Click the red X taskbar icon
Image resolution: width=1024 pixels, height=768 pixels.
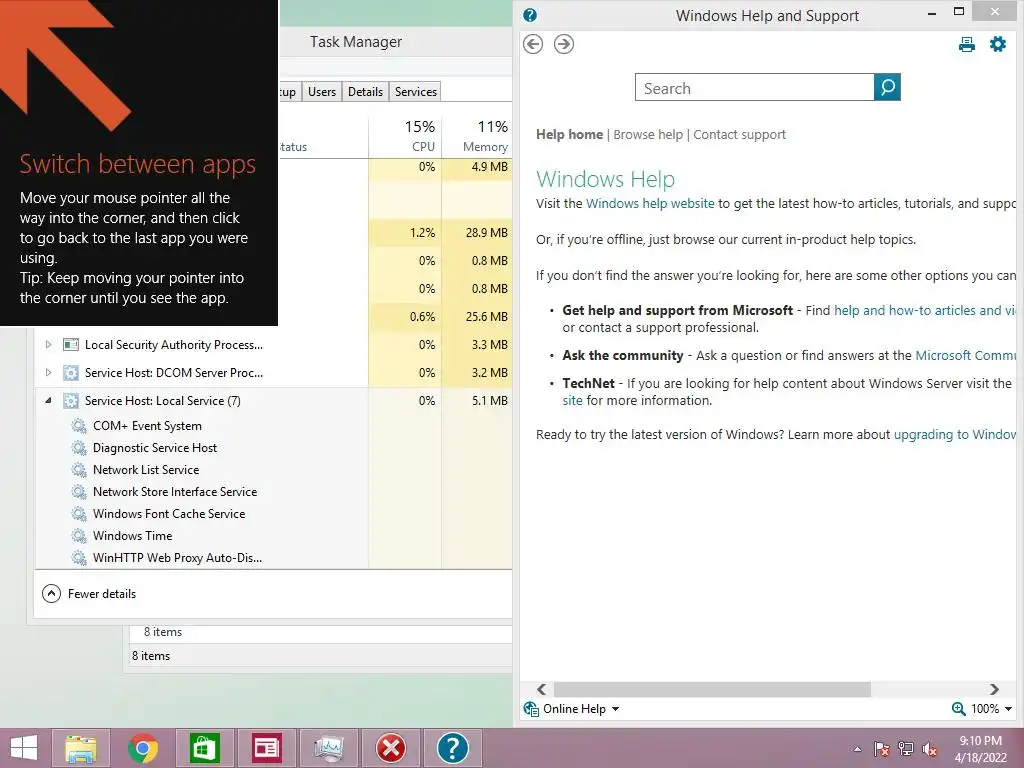[x=391, y=748]
